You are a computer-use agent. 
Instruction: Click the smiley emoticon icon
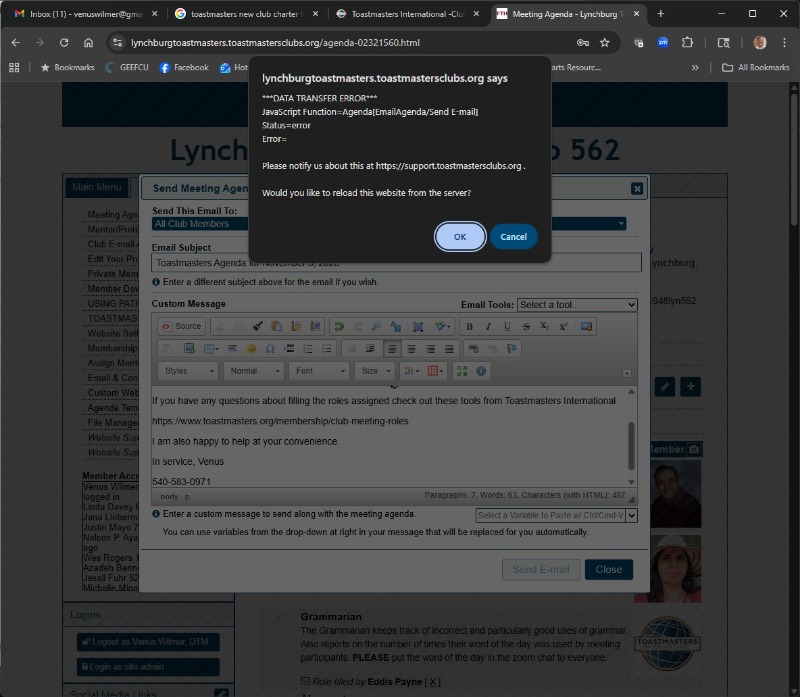pos(250,349)
